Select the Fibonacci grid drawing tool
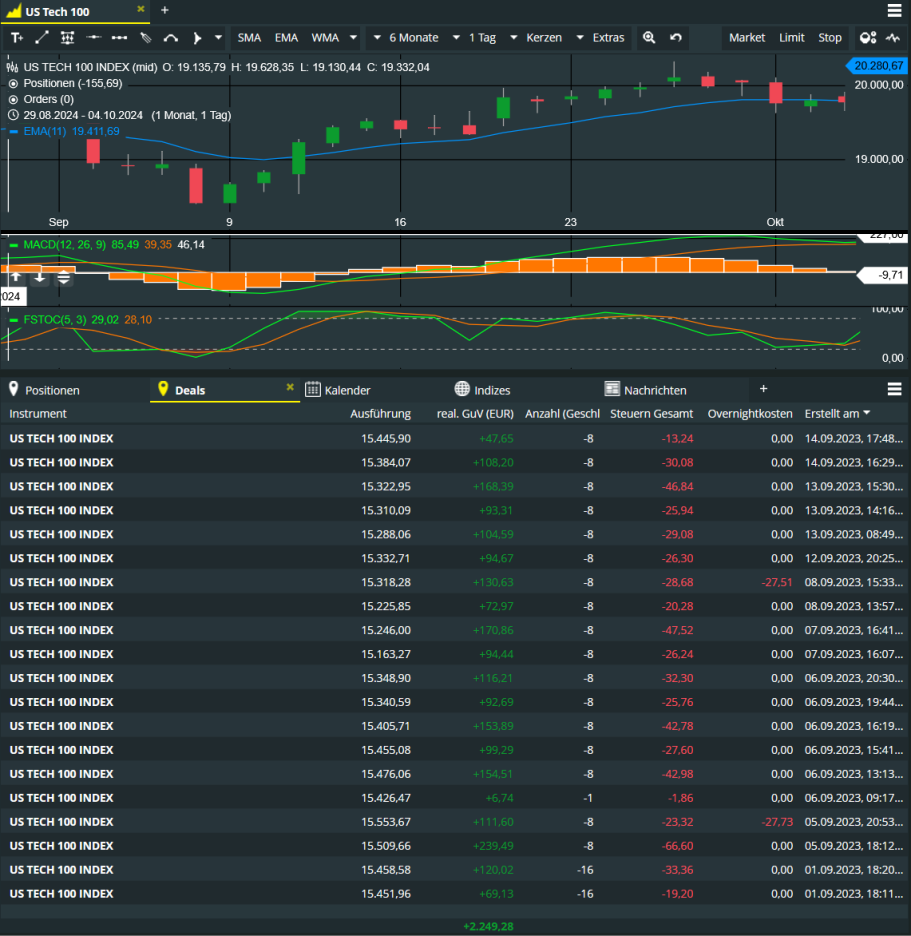The width and height of the screenshot is (911, 936). pos(67,38)
